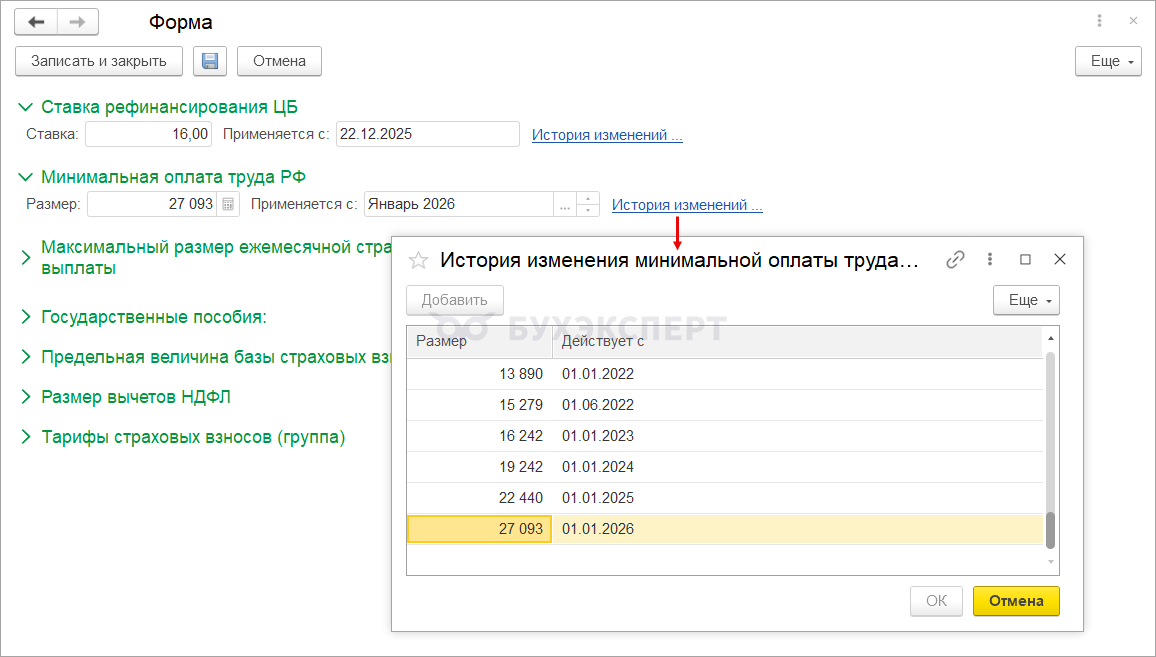This screenshot has width=1156, height=657.
Task: Click the month stepper beside Январь 2026
Action: [x=588, y=204]
